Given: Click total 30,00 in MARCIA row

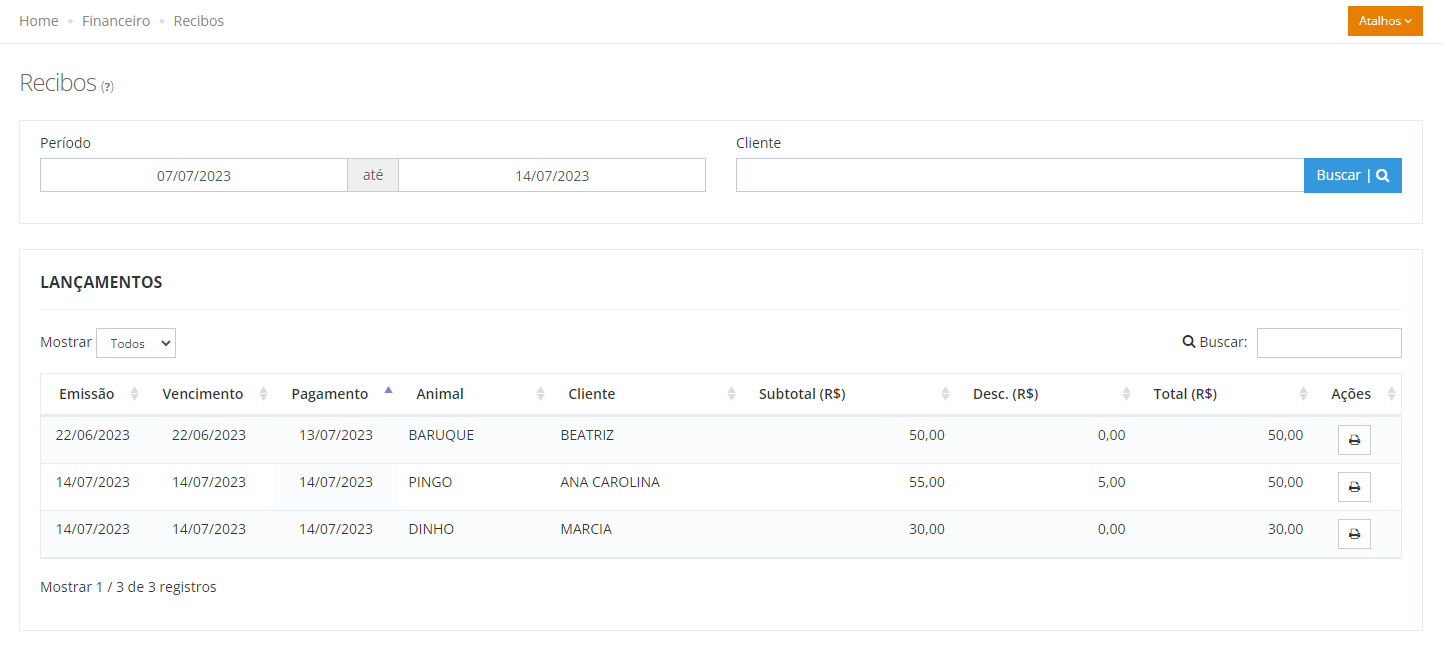Looking at the screenshot, I should (x=1286, y=529).
